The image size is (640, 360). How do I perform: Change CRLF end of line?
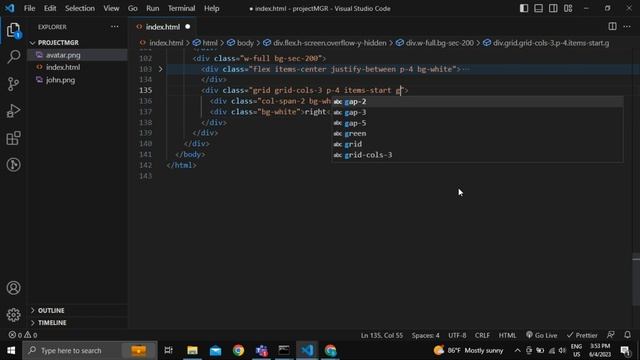coord(482,335)
